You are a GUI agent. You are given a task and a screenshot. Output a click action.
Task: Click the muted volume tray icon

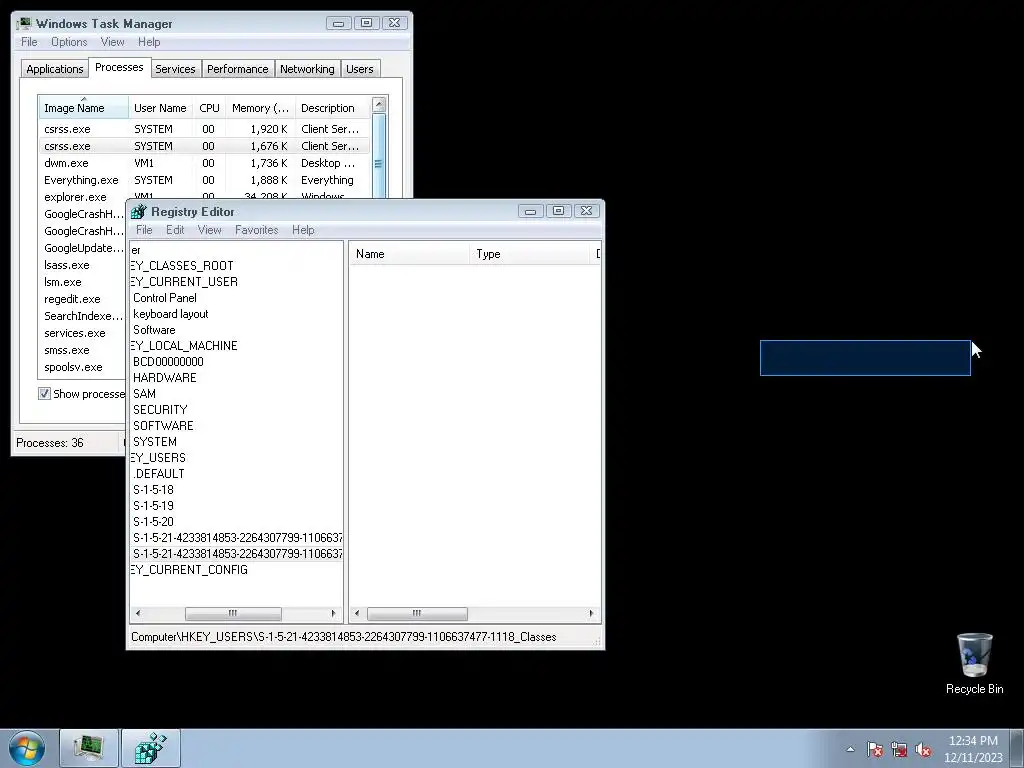[x=923, y=749]
